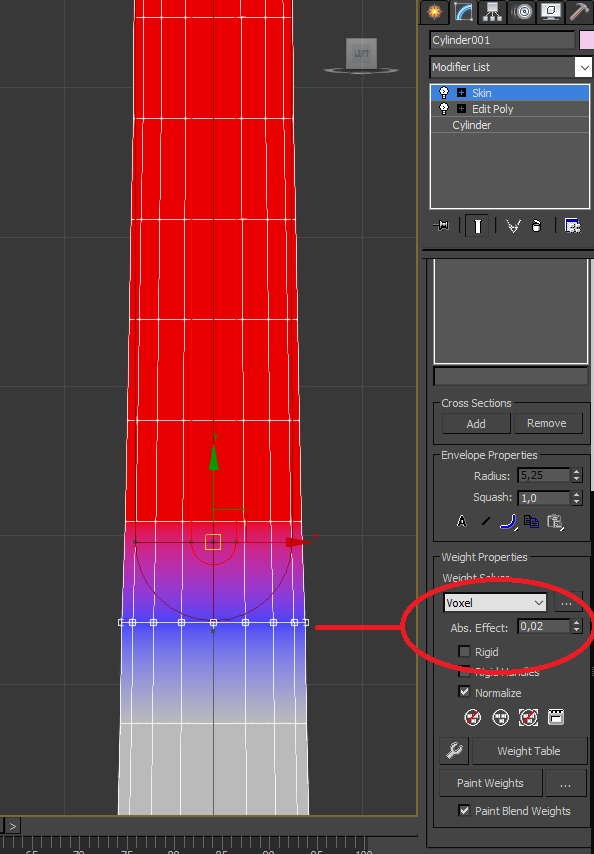
Task: Click the Make Unique icon
Action: coord(513,225)
